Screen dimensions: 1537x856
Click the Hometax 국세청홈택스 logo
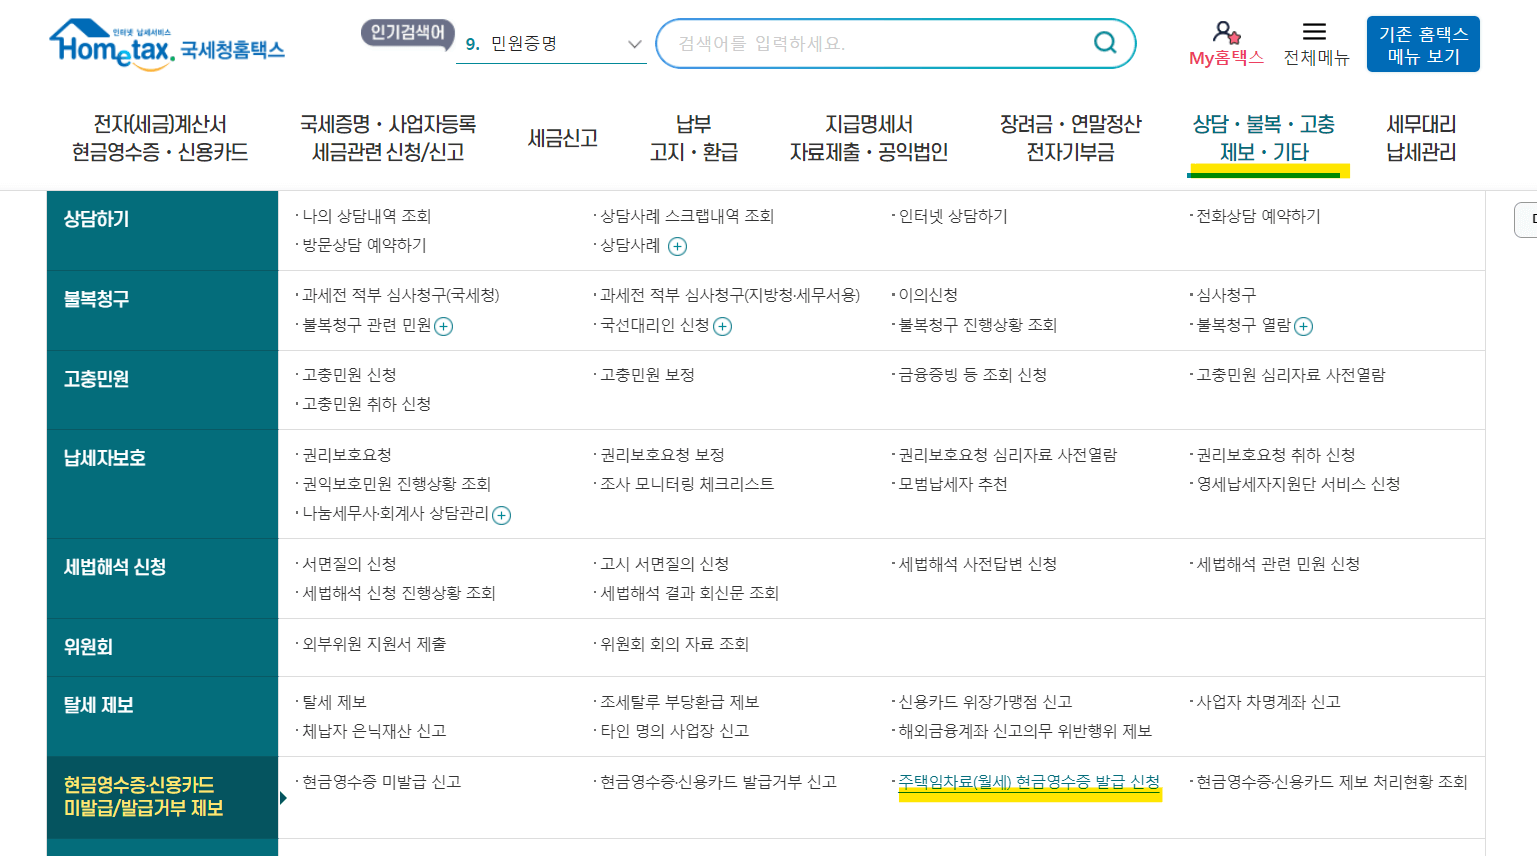click(165, 42)
